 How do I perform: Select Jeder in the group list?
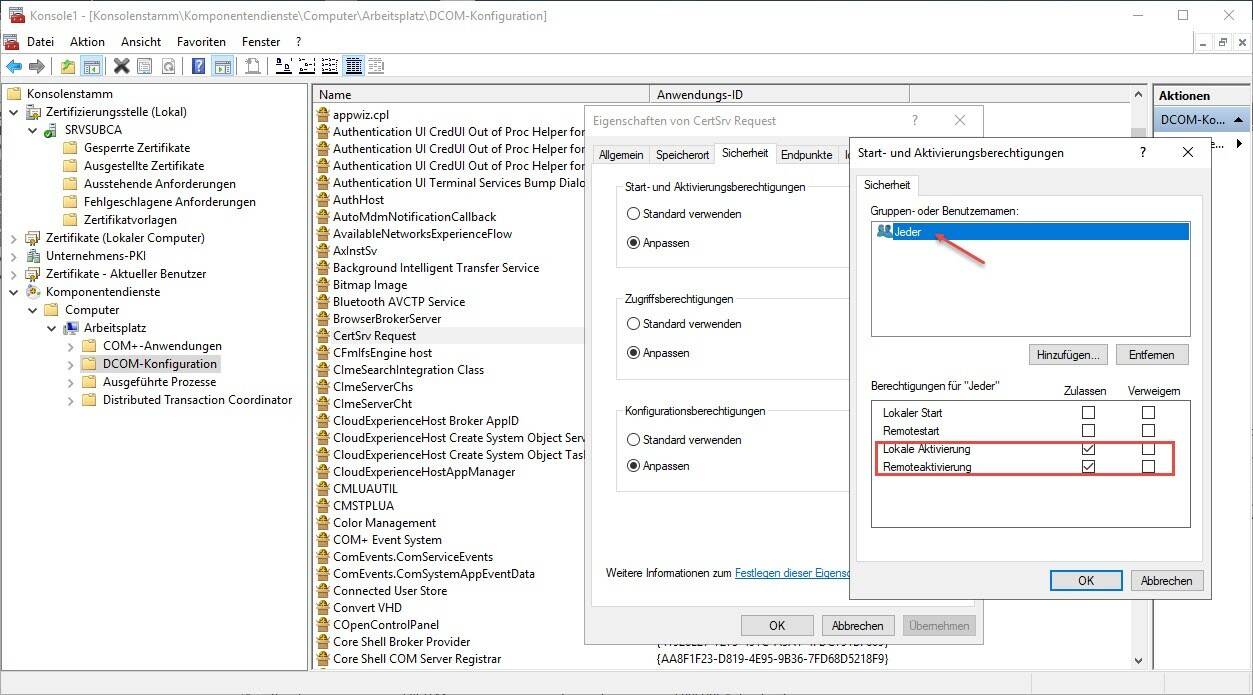click(907, 232)
